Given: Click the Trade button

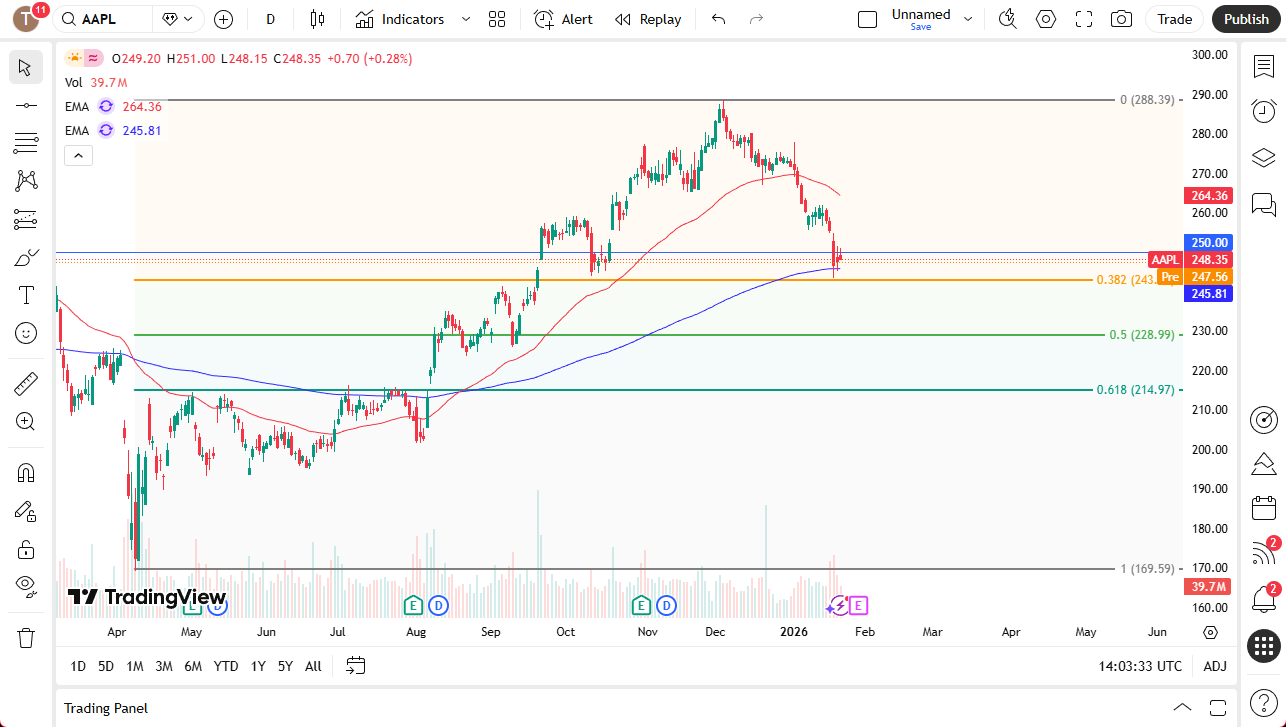Looking at the screenshot, I should point(1175,19).
